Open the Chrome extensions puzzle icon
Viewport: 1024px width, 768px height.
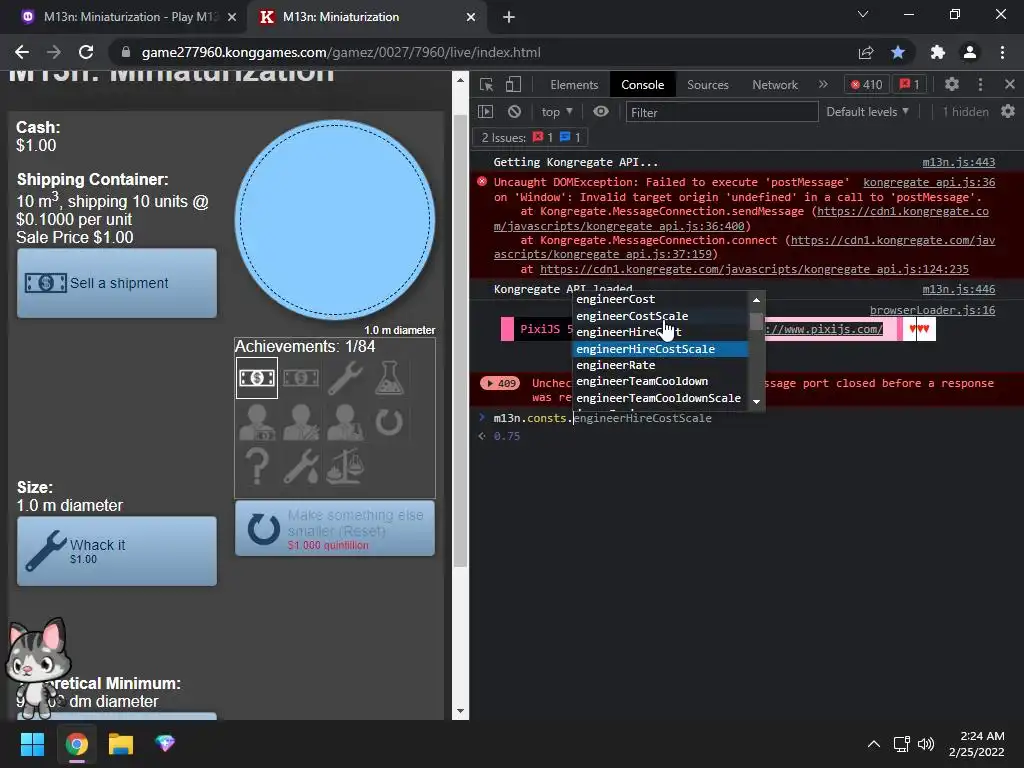coord(937,52)
